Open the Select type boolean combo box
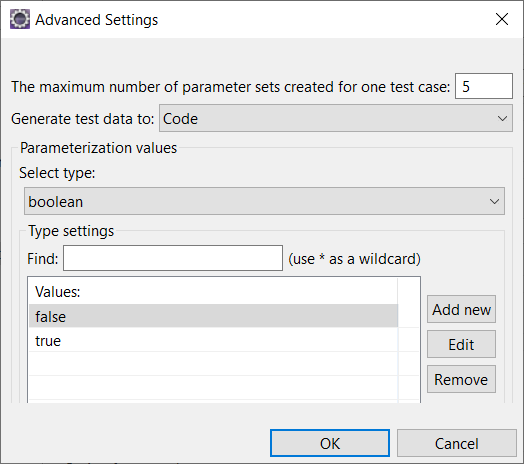This screenshot has height=464, width=524. tap(264, 201)
